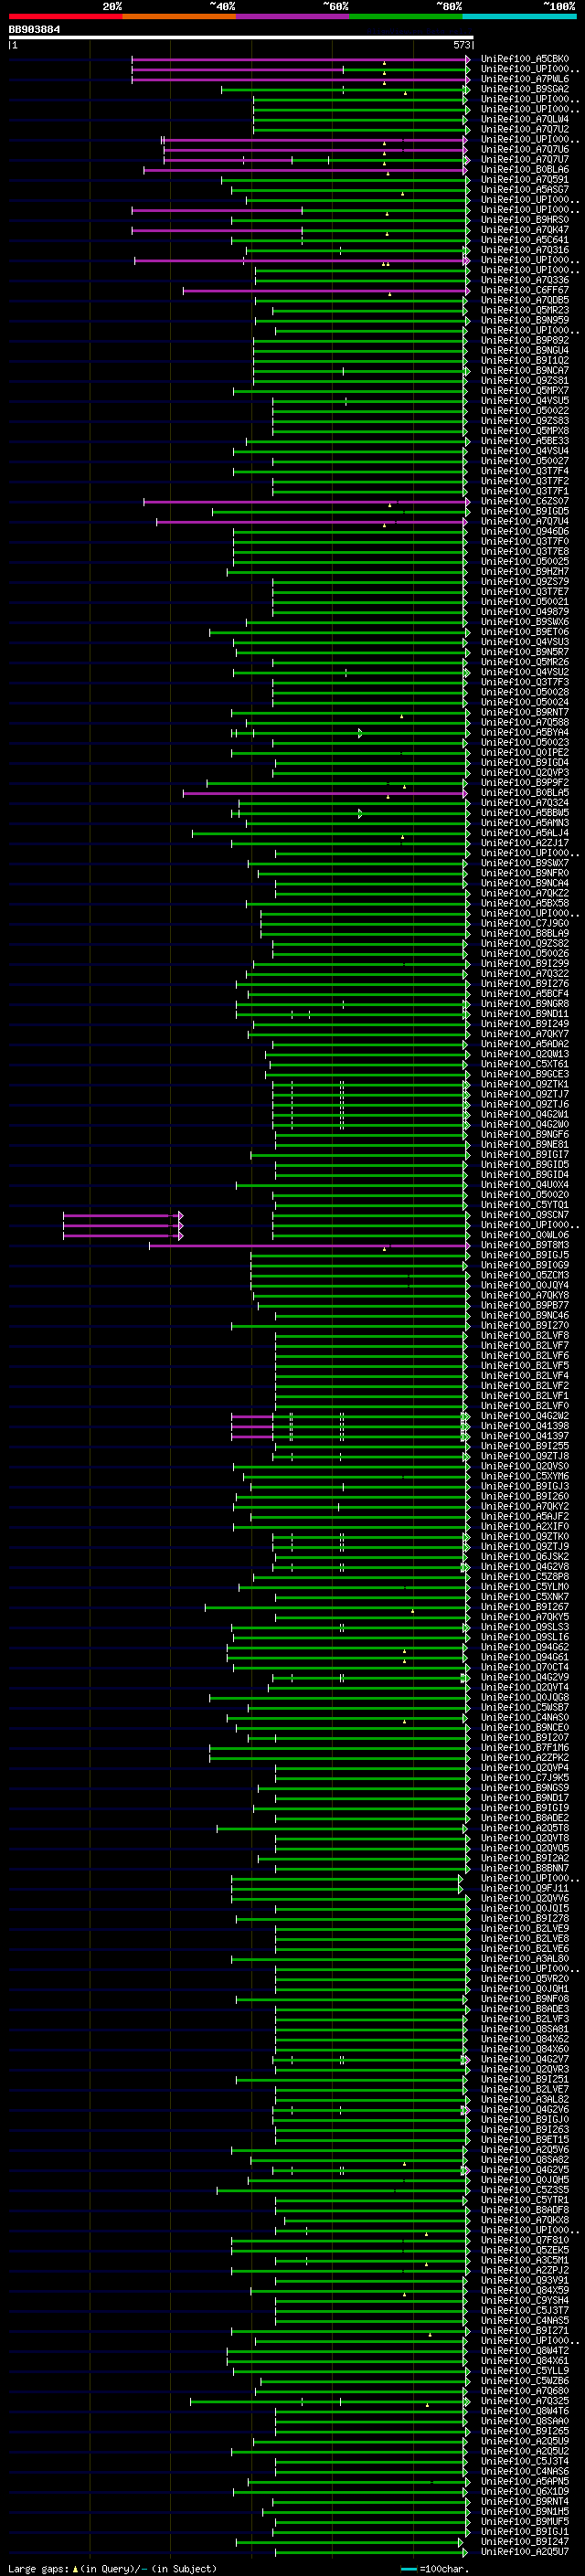Open hit UniRef100_A7Q7U2

524,129
